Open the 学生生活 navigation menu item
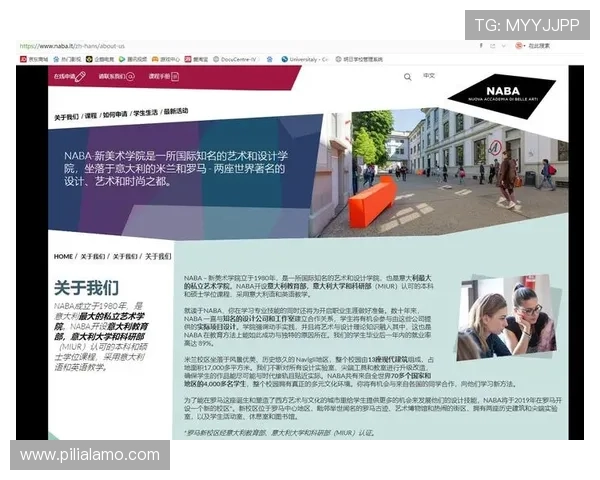 [x=145, y=113]
